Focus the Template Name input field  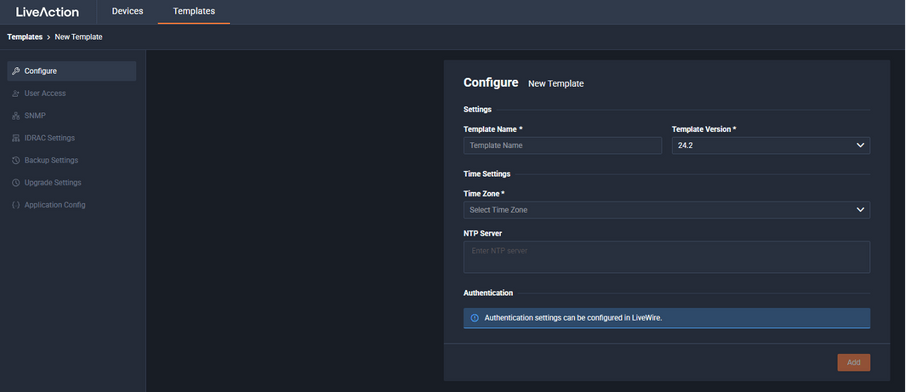(x=562, y=146)
